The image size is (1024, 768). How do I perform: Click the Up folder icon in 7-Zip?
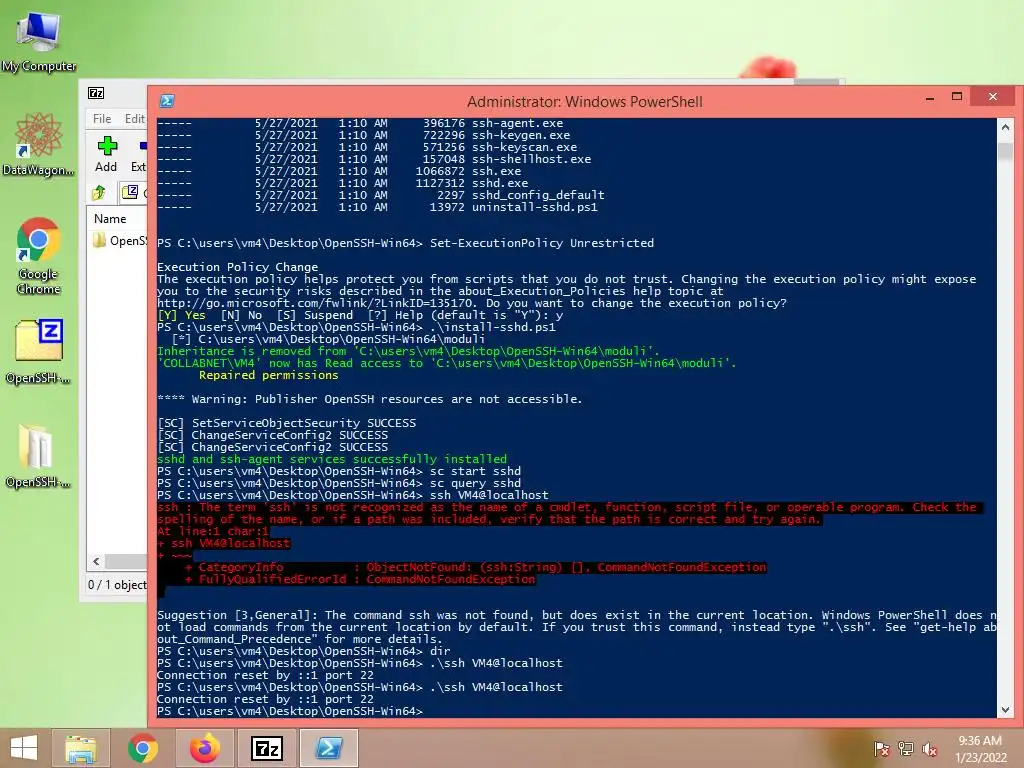(x=99, y=192)
